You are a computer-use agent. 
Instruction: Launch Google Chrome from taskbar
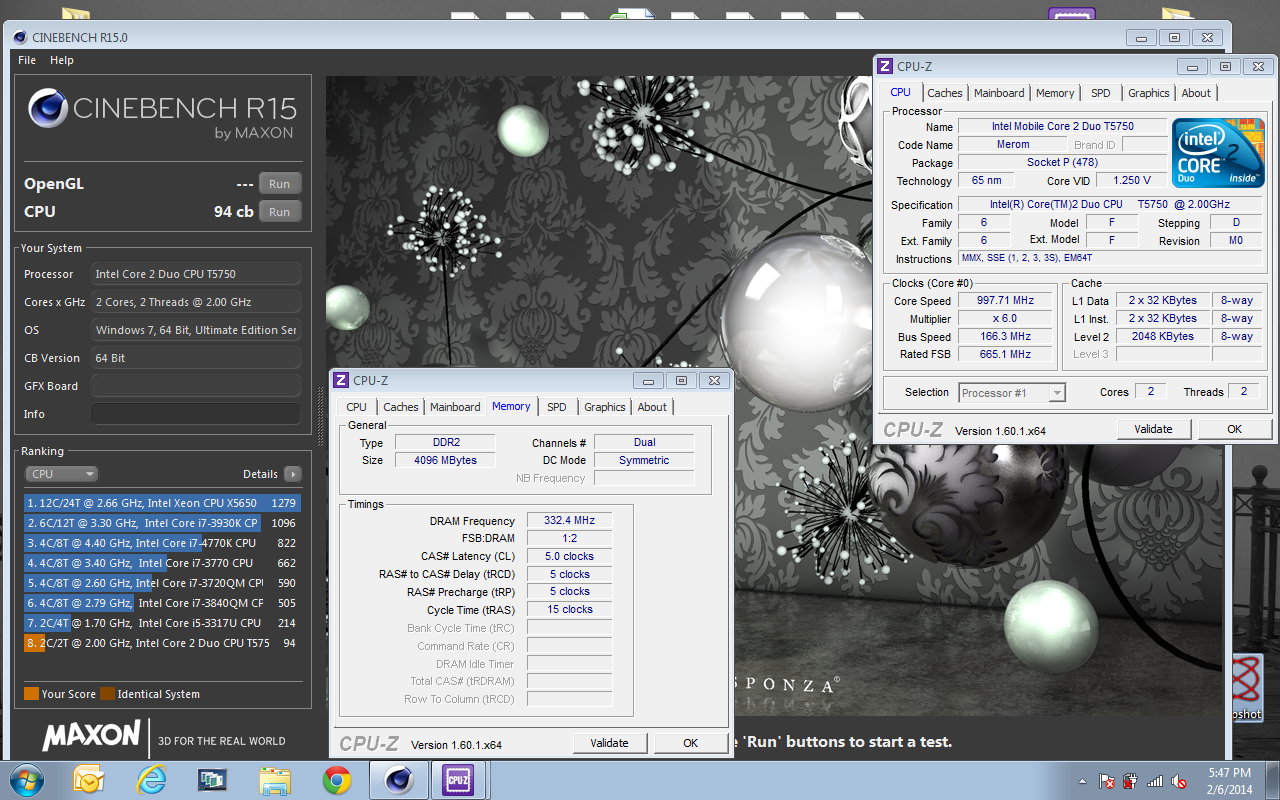pos(336,779)
